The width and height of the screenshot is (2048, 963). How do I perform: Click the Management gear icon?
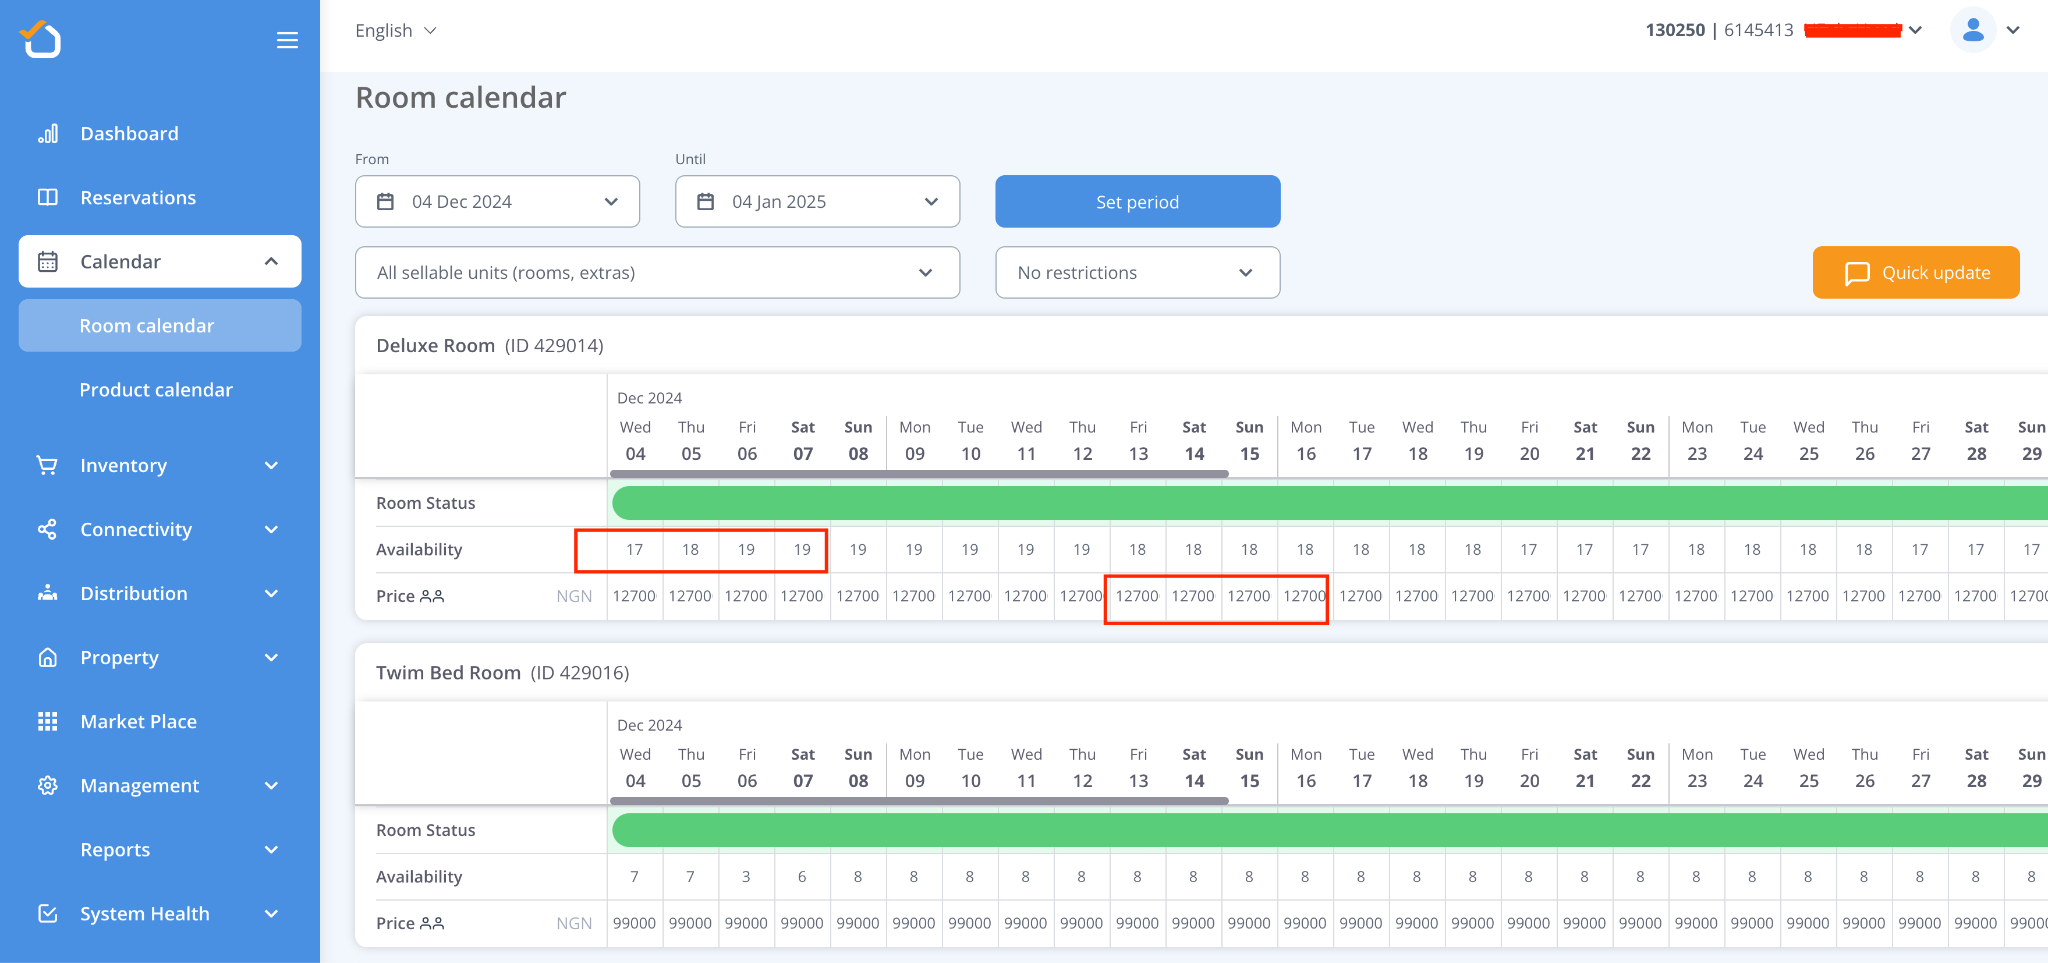[x=47, y=786]
